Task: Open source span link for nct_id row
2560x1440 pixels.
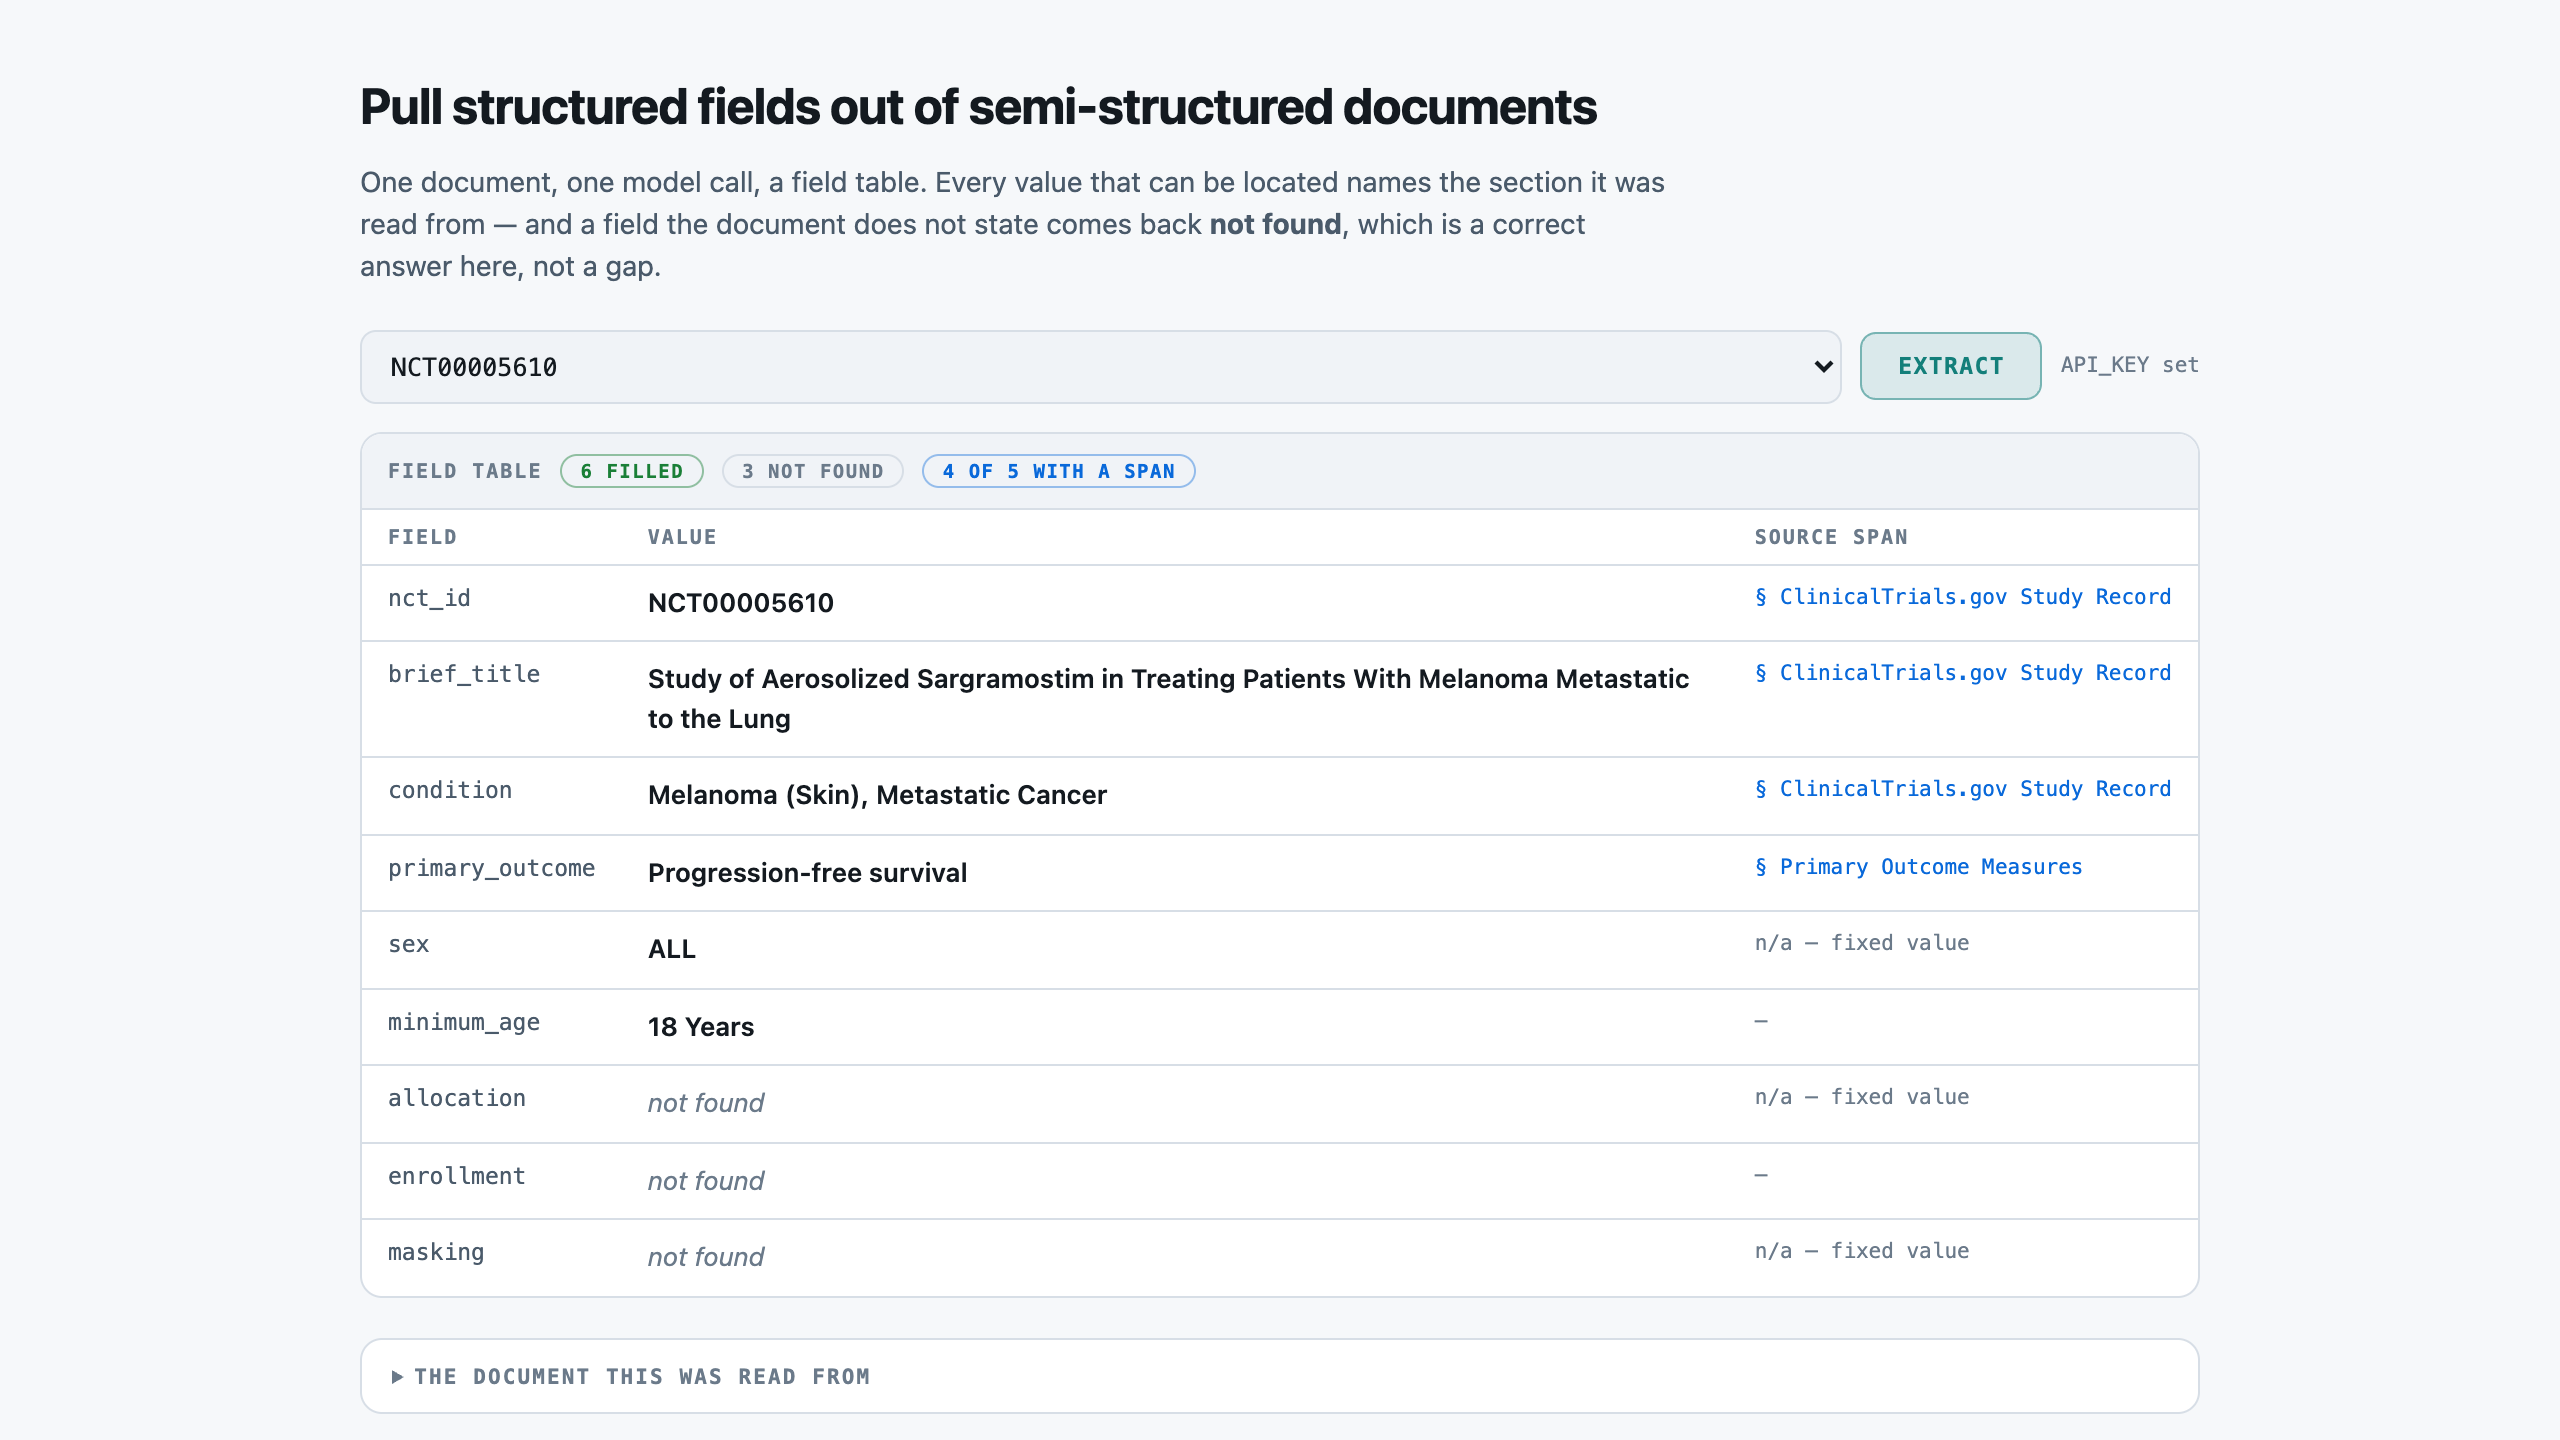Action: (x=1963, y=597)
